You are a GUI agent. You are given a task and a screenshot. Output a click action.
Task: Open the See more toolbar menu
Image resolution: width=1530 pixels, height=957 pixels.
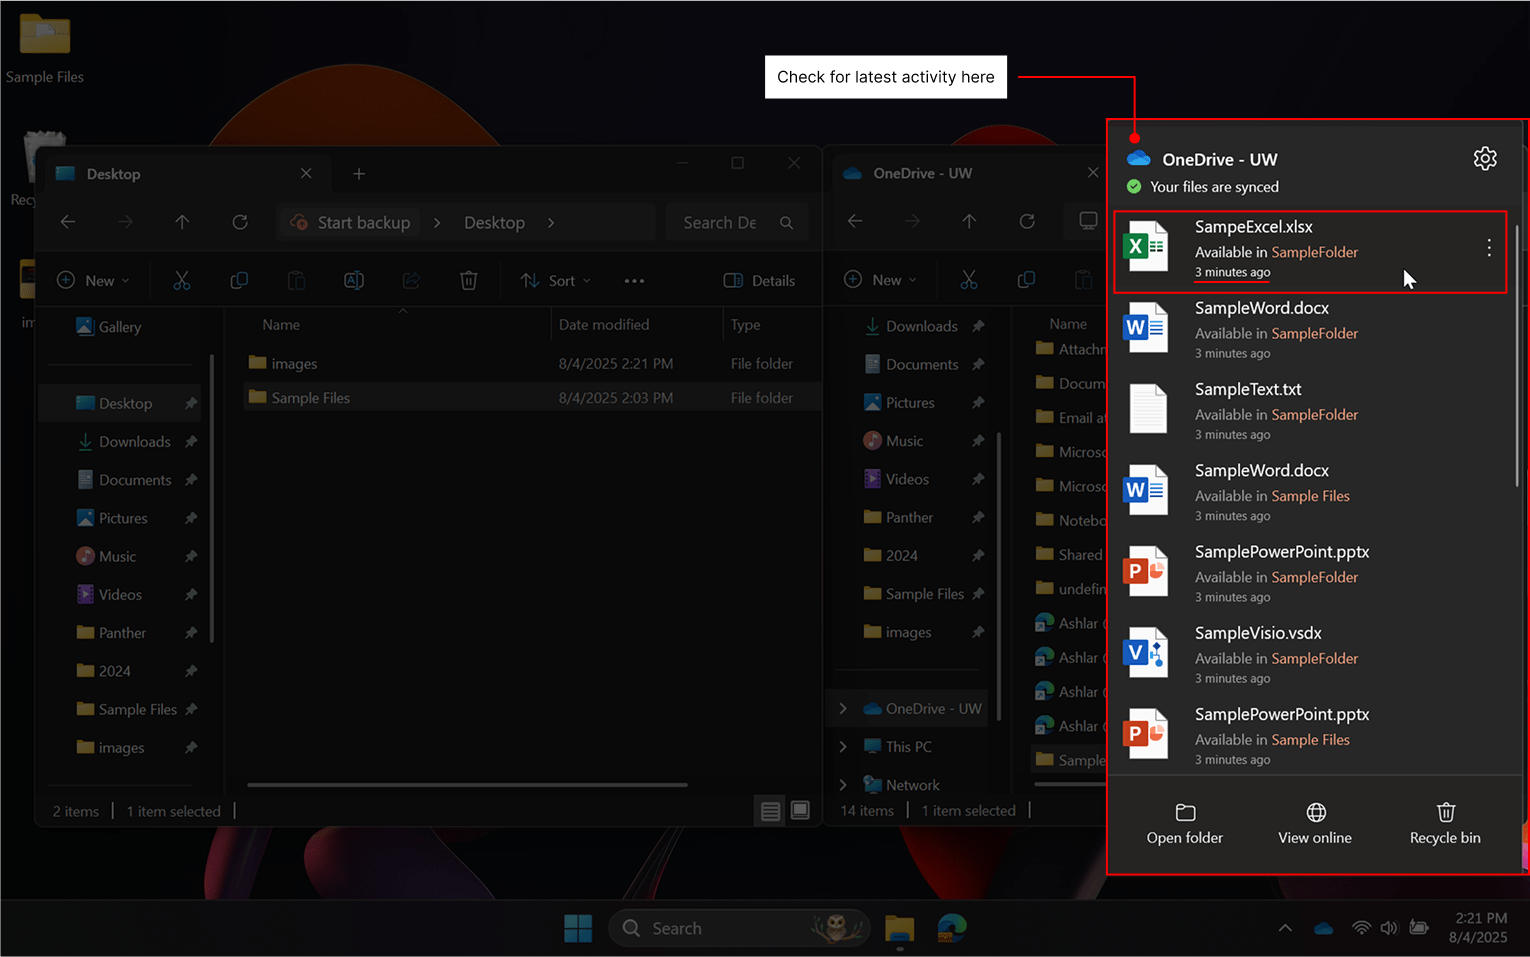tap(633, 280)
